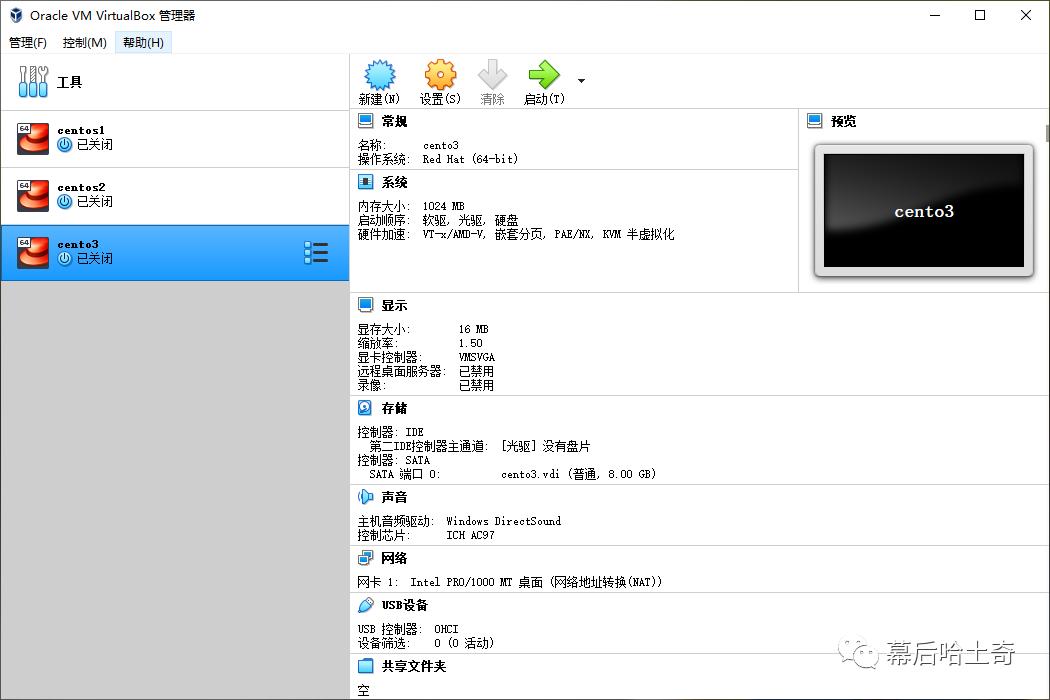The image size is (1050, 700).
Task: Click the cento3 preview thumbnail
Action: point(923,210)
